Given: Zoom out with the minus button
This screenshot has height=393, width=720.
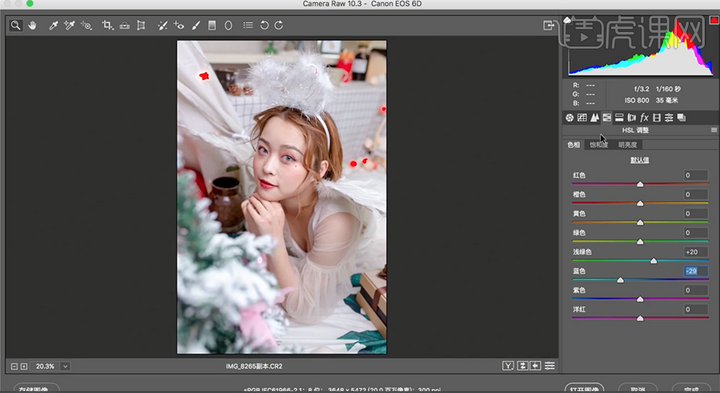Looking at the screenshot, I should click(x=14, y=366).
